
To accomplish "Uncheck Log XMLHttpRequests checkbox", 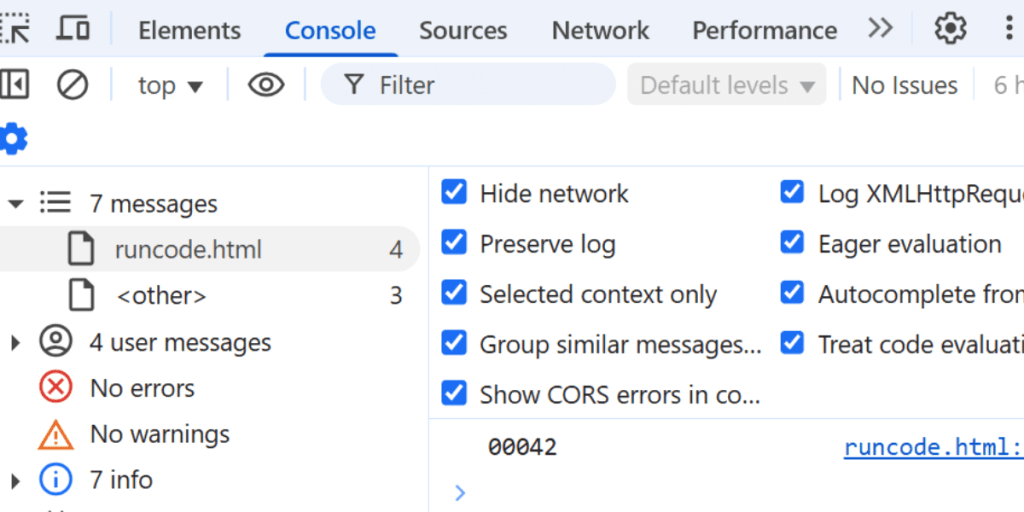I will 792,193.
